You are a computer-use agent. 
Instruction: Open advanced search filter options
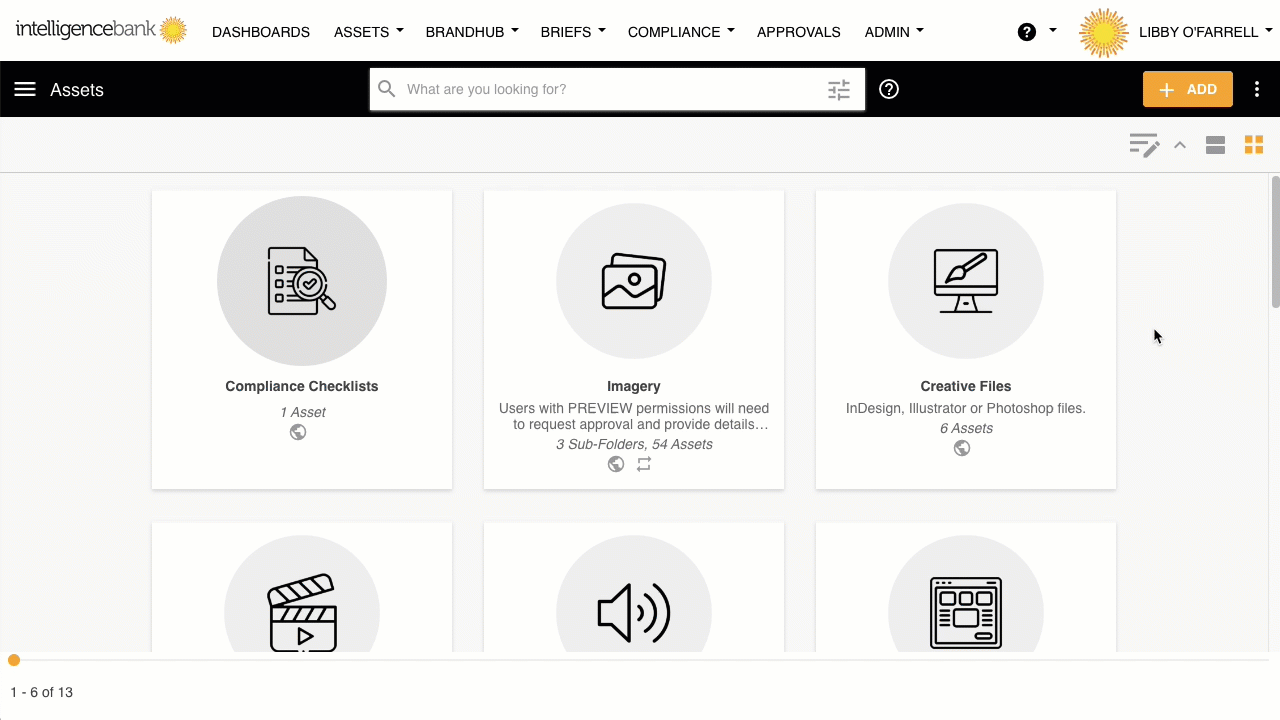pos(839,90)
